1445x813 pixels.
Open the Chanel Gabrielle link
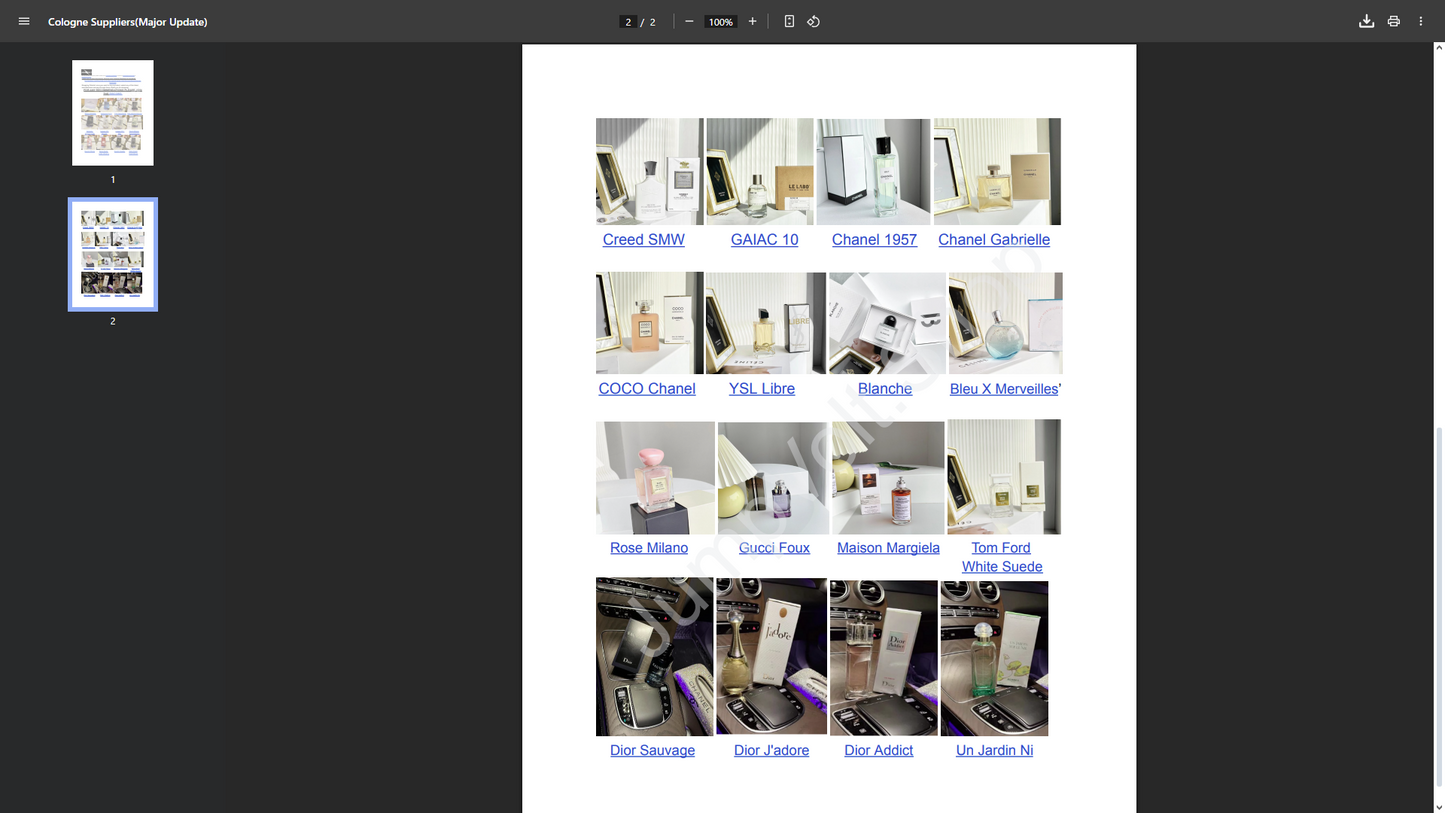coord(993,240)
